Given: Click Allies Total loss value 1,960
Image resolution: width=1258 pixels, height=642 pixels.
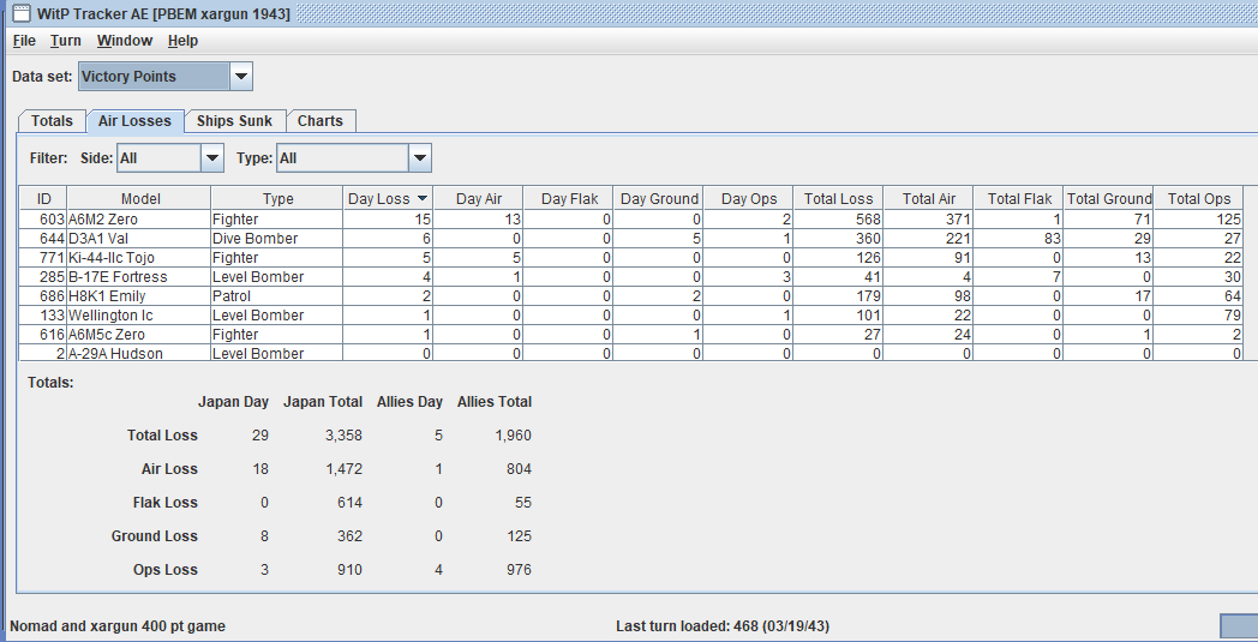Looking at the screenshot, I should click(513, 435).
